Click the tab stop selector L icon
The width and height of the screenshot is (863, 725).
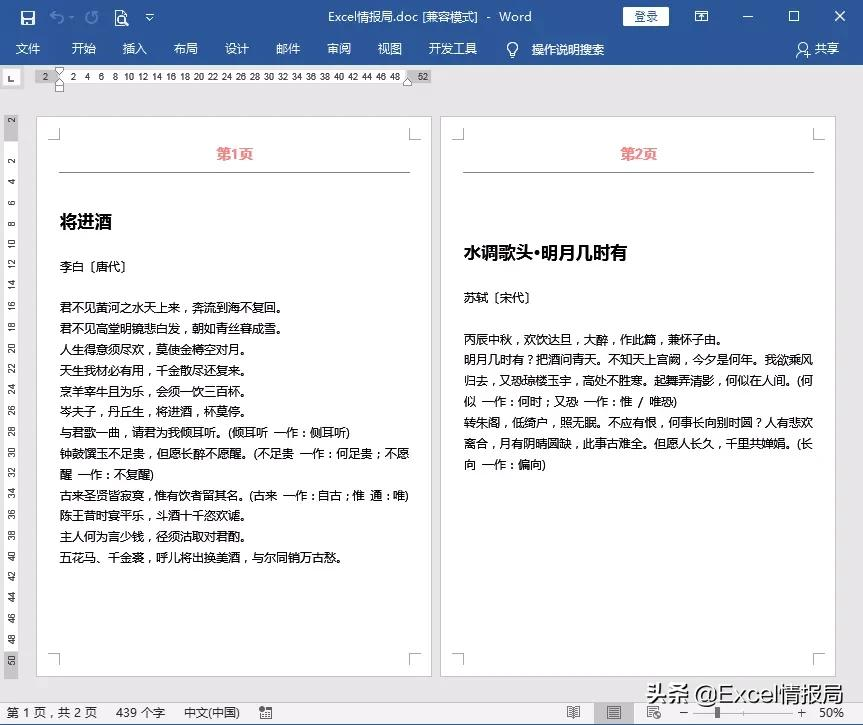click(x=11, y=78)
